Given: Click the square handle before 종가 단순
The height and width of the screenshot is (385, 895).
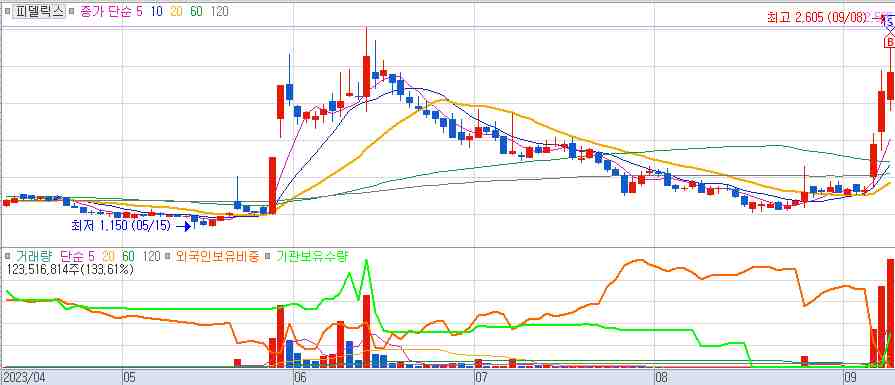Looking at the screenshot, I should (x=72, y=11).
